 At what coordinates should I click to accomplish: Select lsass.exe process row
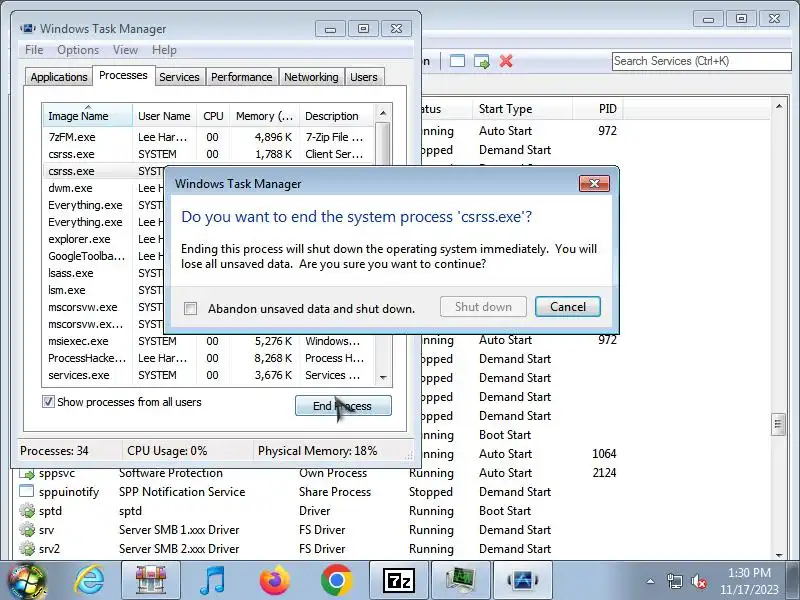point(104,273)
